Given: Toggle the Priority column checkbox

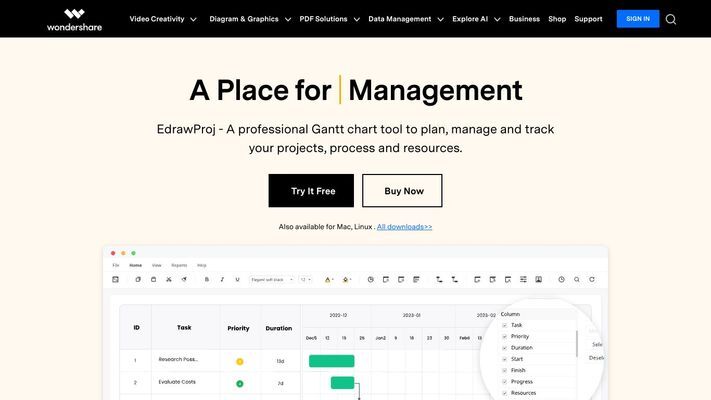Looking at the screenshot, I should click(x=504, y=337).
